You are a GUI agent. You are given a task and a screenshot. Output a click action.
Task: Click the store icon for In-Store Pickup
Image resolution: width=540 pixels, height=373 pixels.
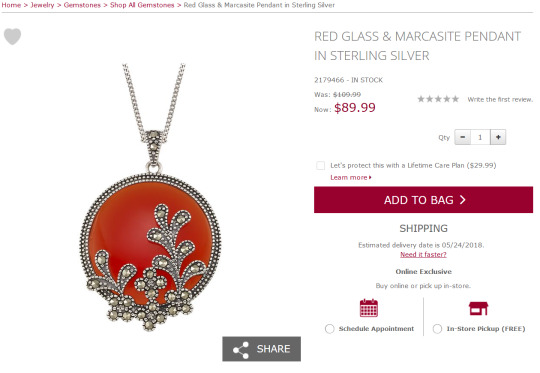478,308
